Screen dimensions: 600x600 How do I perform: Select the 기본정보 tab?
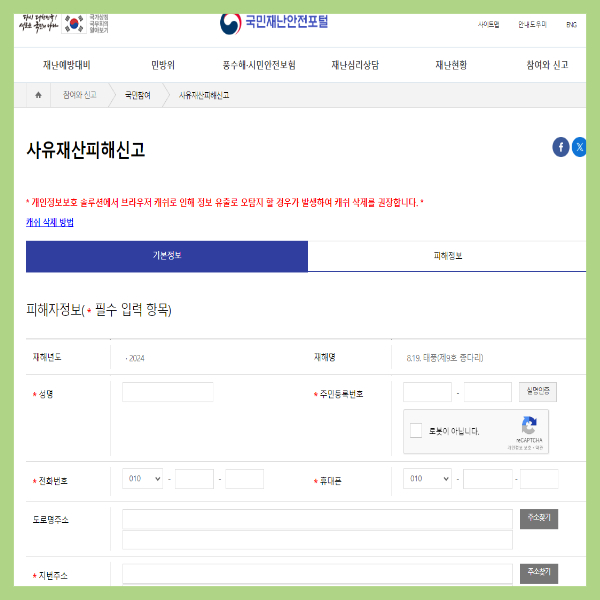(x=167, y=256)
